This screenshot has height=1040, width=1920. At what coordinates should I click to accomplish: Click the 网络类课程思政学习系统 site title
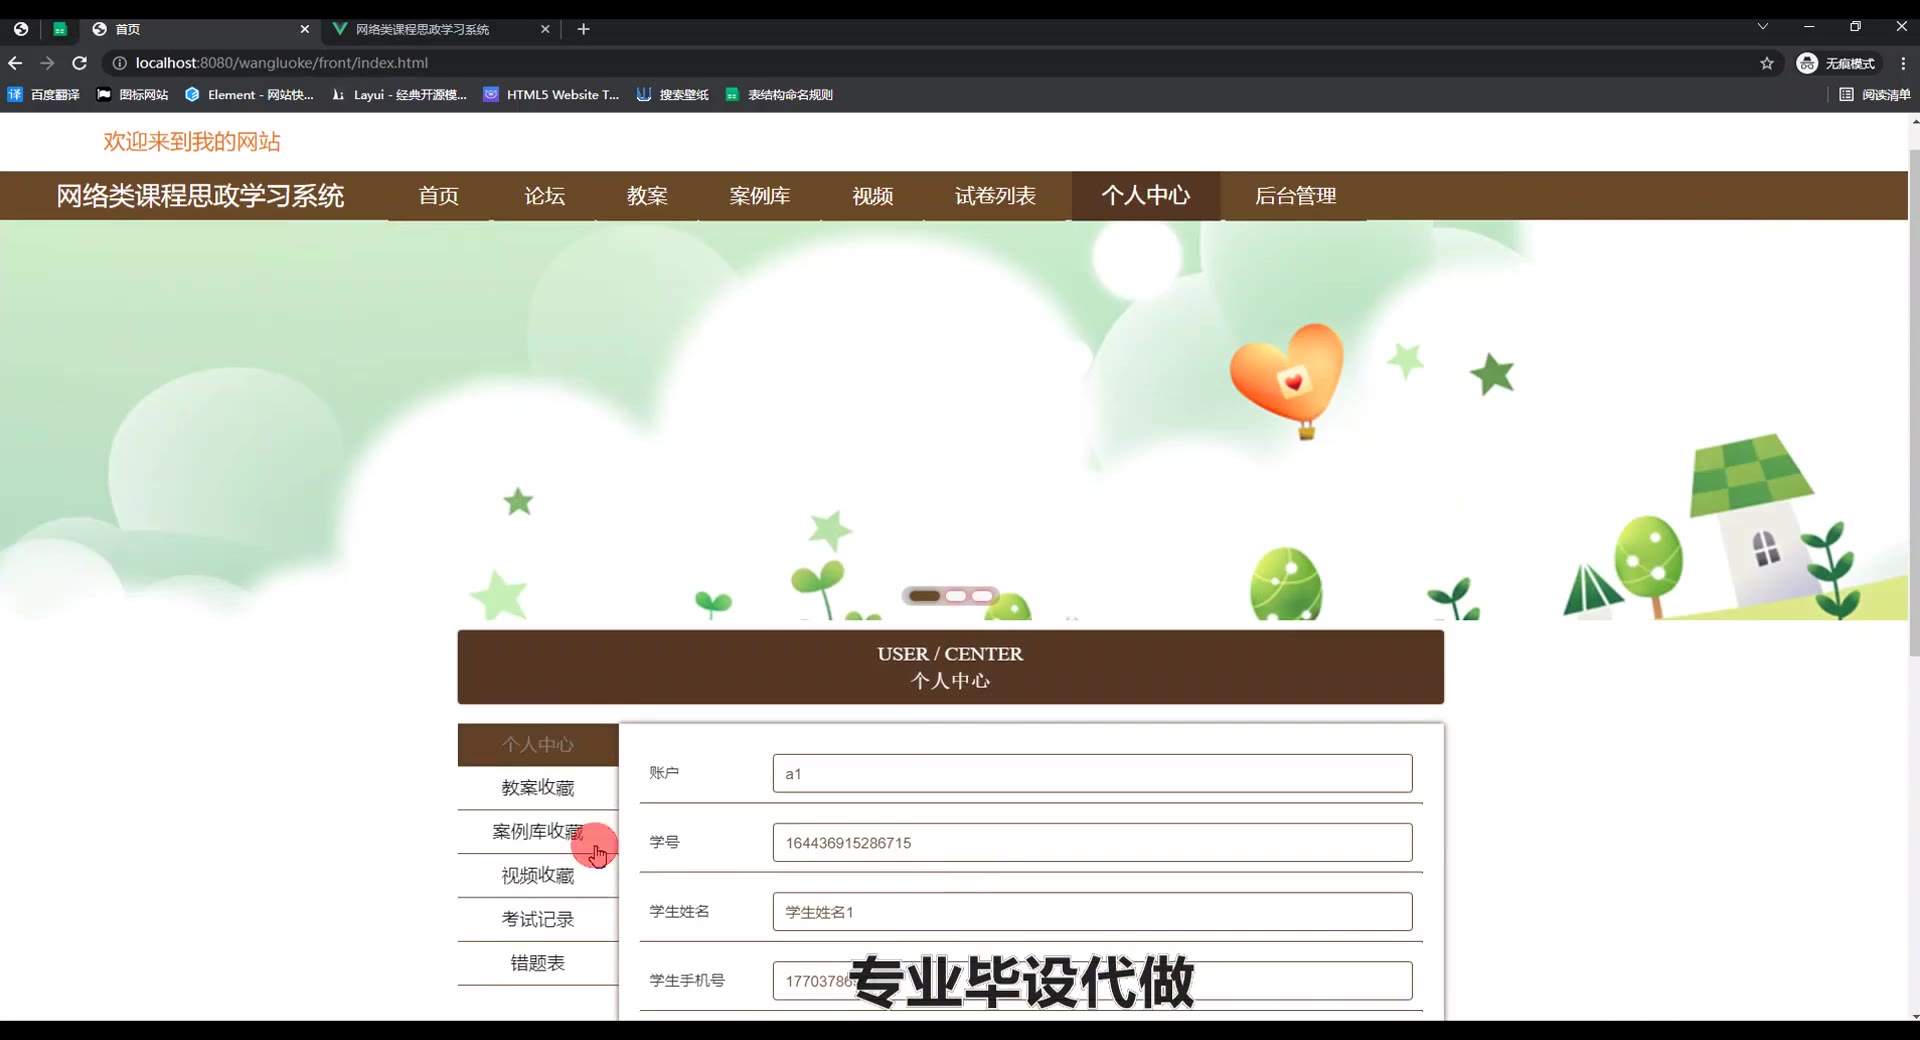(200, 196)
